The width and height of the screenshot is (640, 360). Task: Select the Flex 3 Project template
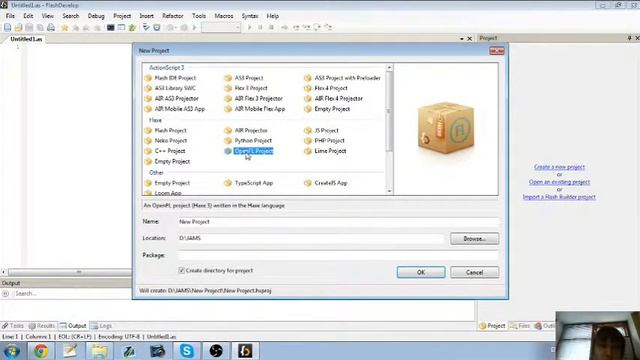click(x=246, y=88)
